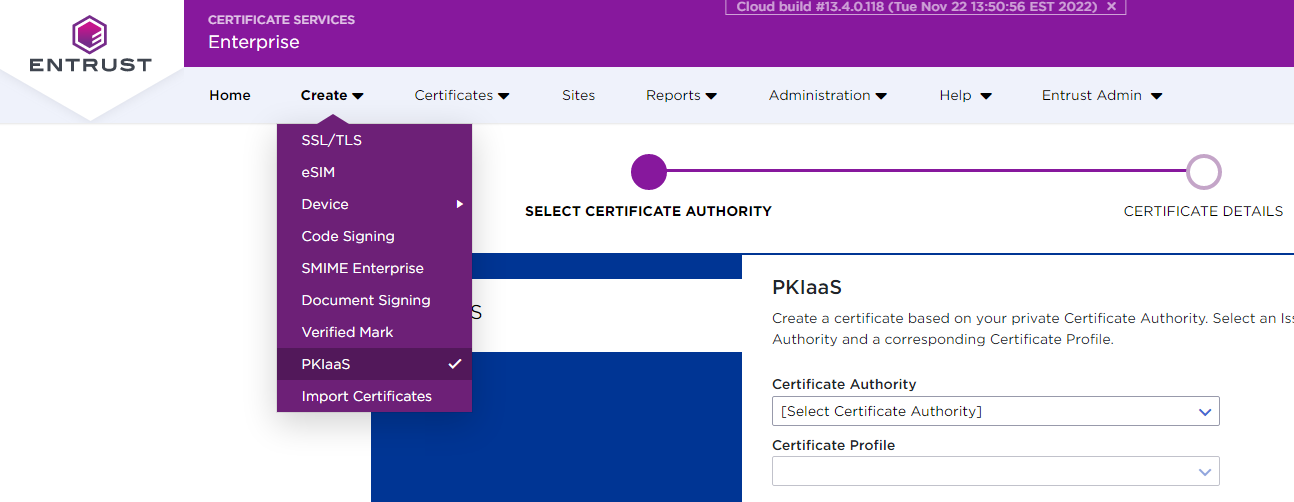Viewport: 1294px width, 502px height.
Task: Open the Certificate Authority dropdown
Action: click(x=995, y=411)
